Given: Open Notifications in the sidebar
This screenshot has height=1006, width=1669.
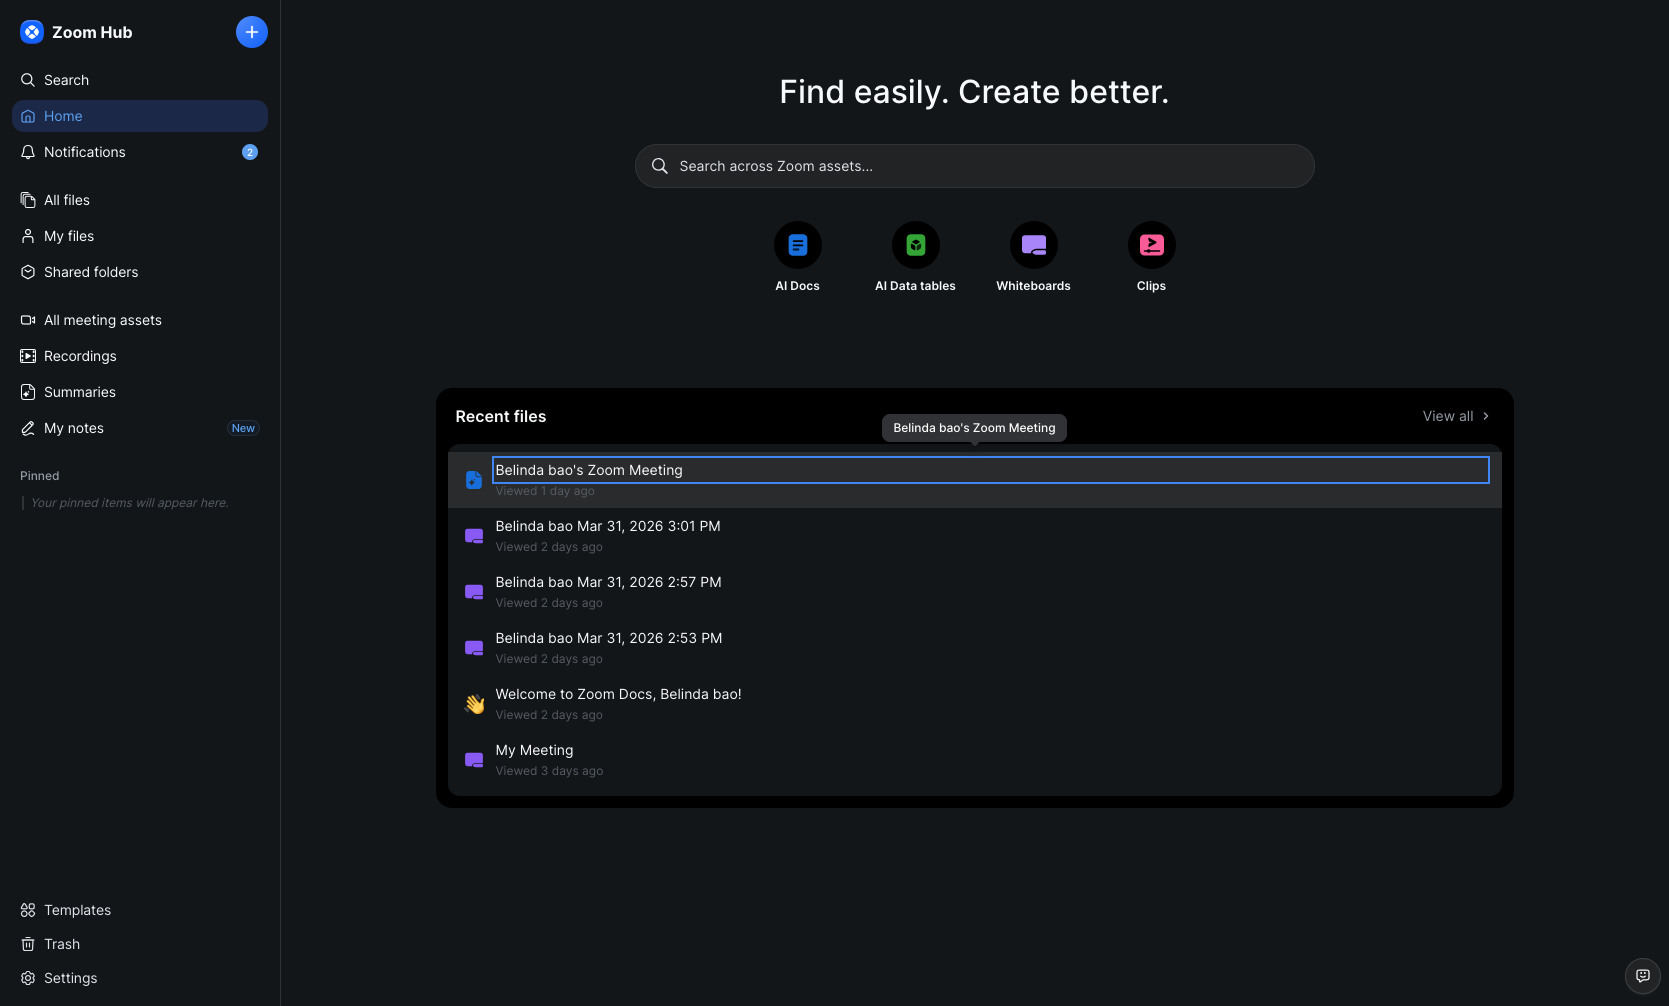Looking at the screenshot, I should pos(140,152).
